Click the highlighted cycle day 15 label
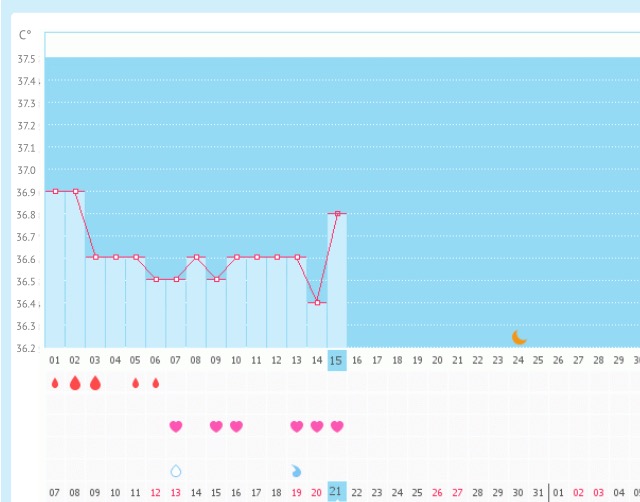The image size is (640, 502). point(337,360)
